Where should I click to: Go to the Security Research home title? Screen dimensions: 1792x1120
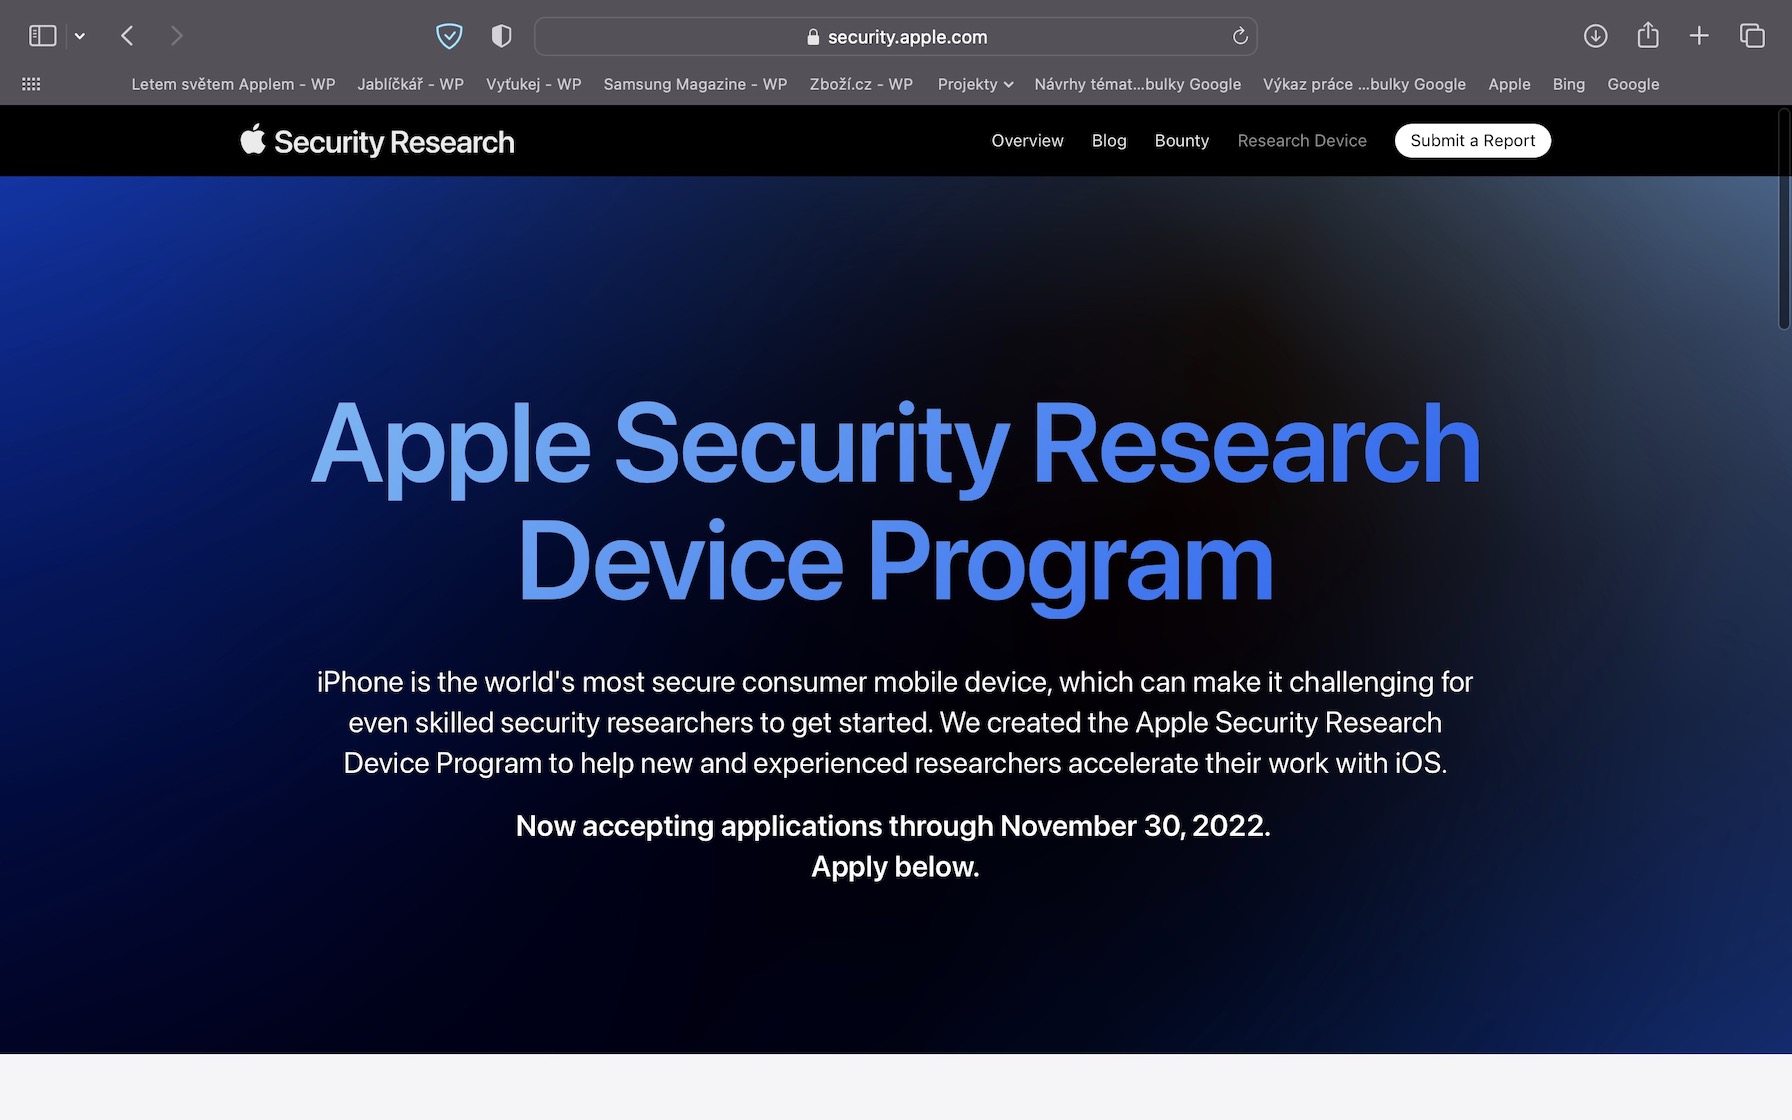[x=394, y=142]
